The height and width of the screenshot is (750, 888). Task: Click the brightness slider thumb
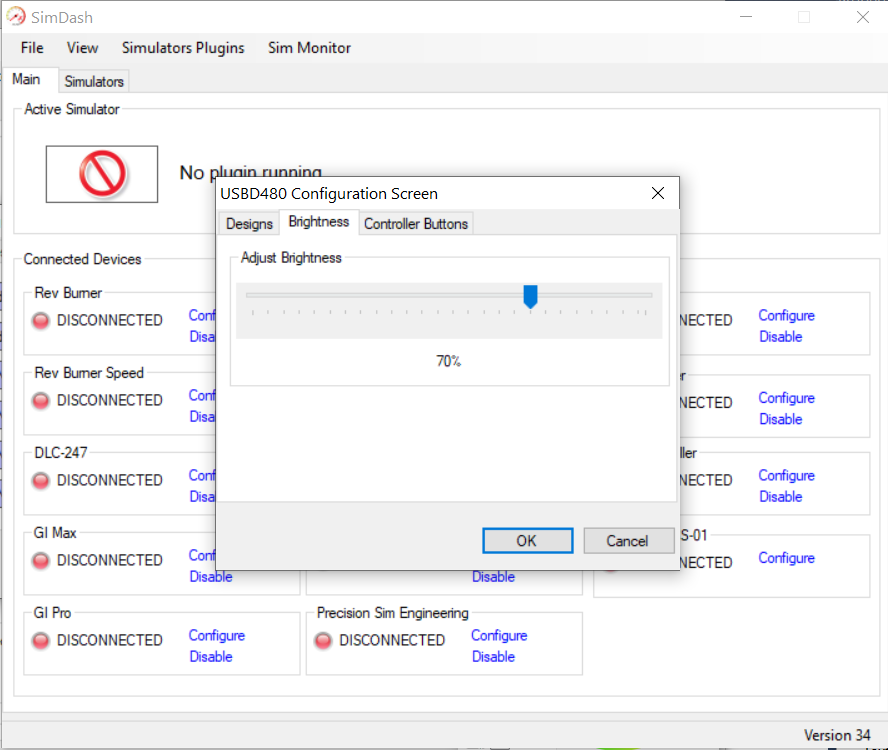point(531,296)
